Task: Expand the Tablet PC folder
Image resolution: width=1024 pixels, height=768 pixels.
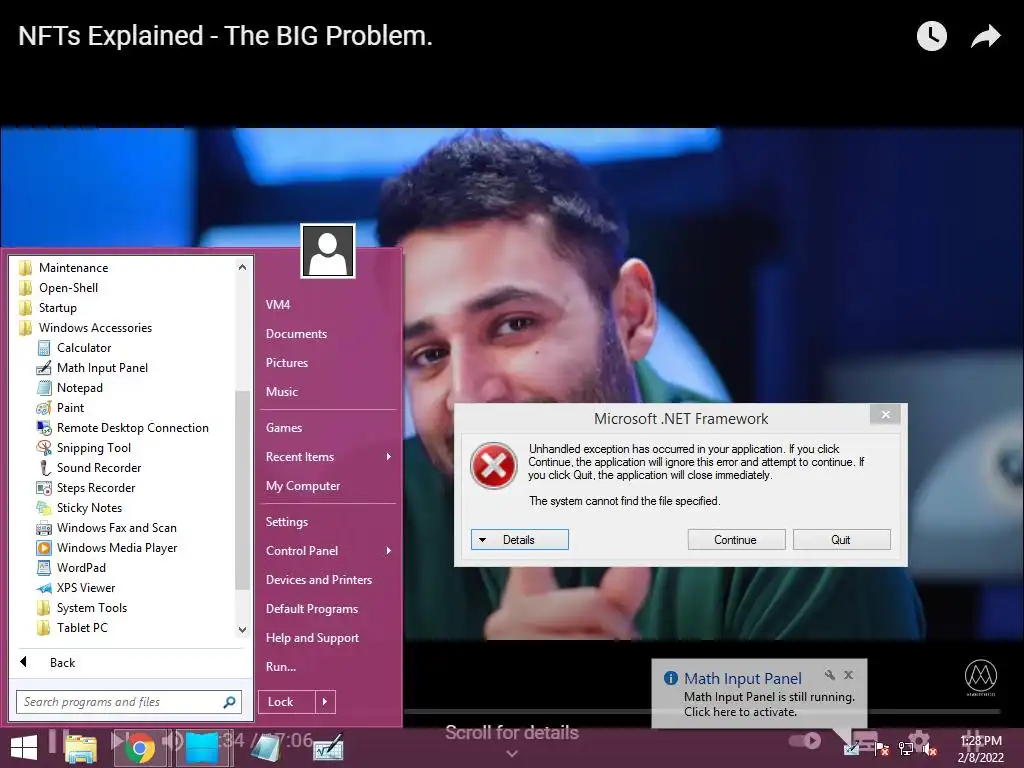Action: click(x=72, y=628)
